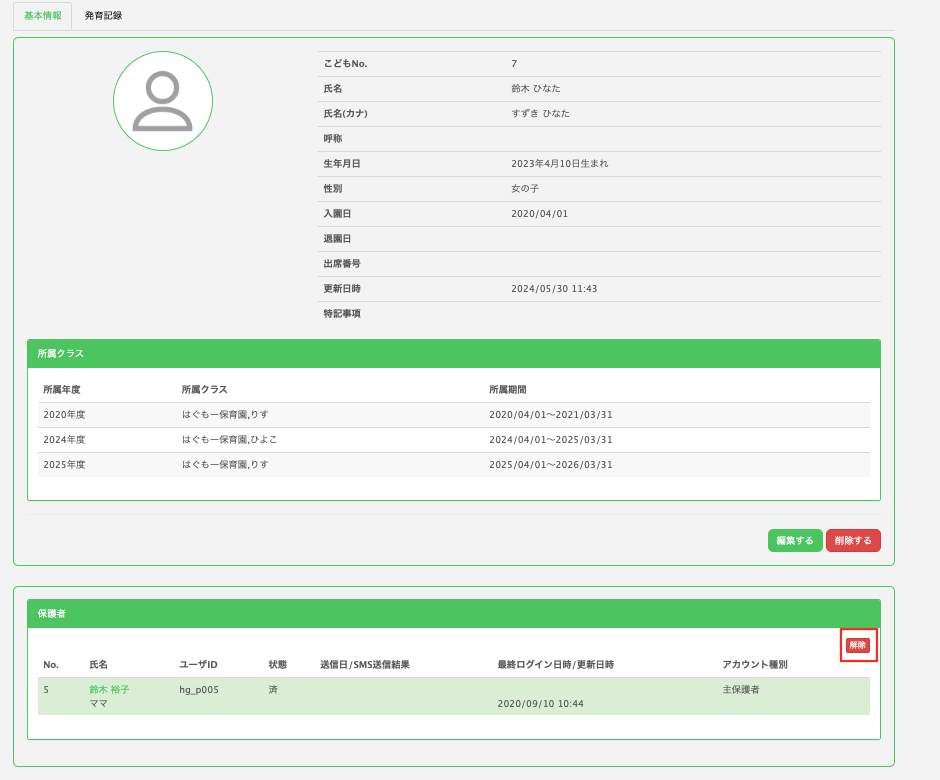Image resolution: width=940 pixels, height=780 pixels.
Task: Click period 2024/04/01〜2025/03/31
Action: pos(551,439)
